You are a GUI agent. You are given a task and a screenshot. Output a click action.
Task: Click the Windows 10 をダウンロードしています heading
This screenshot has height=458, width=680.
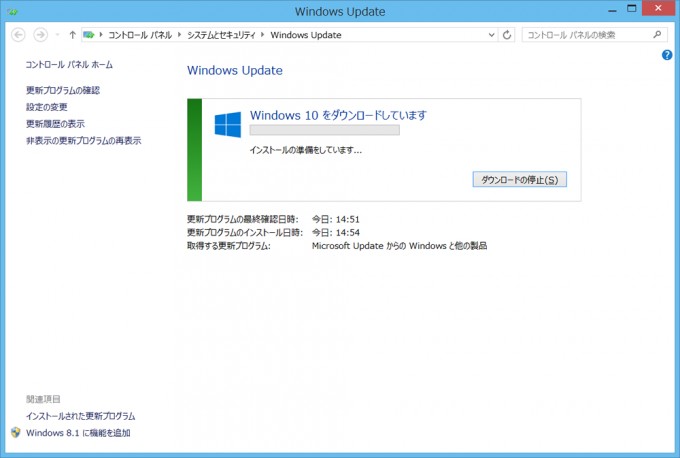point(338,115)
